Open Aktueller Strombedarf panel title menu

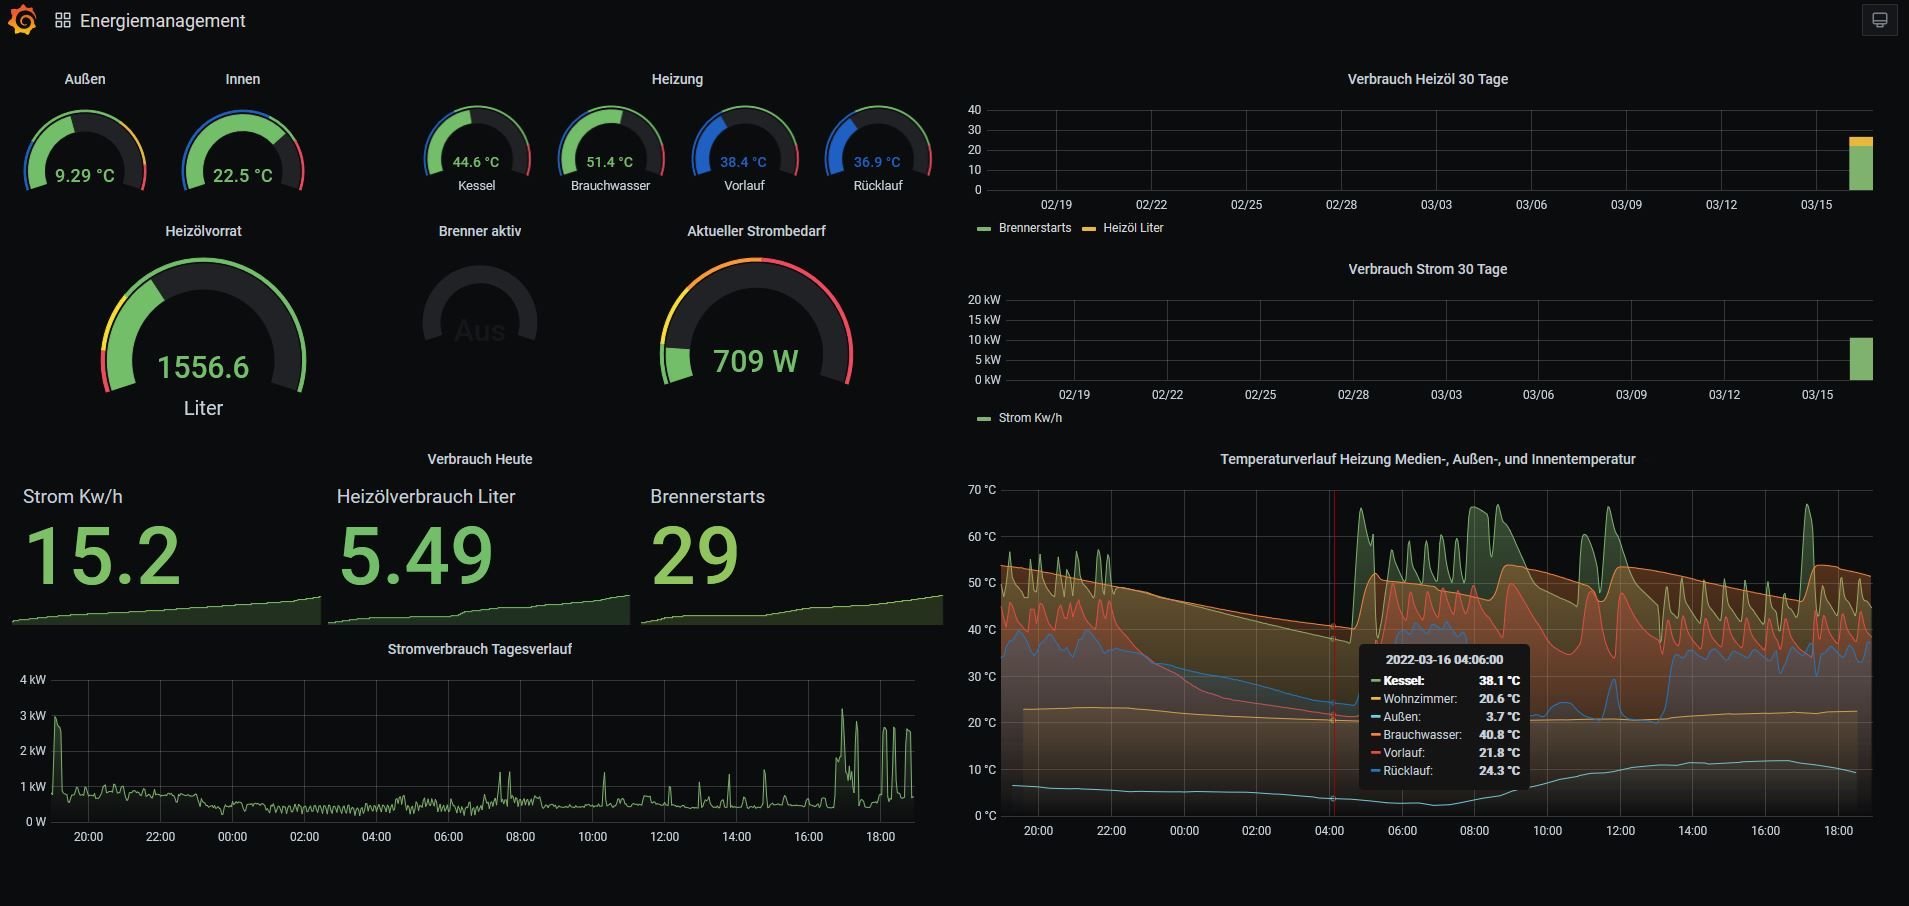pos(756,231)
